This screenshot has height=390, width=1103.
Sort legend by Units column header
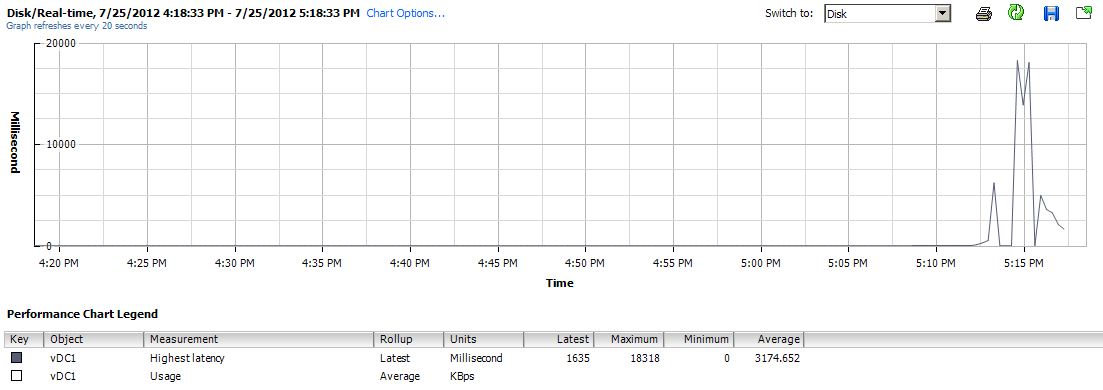484,339
